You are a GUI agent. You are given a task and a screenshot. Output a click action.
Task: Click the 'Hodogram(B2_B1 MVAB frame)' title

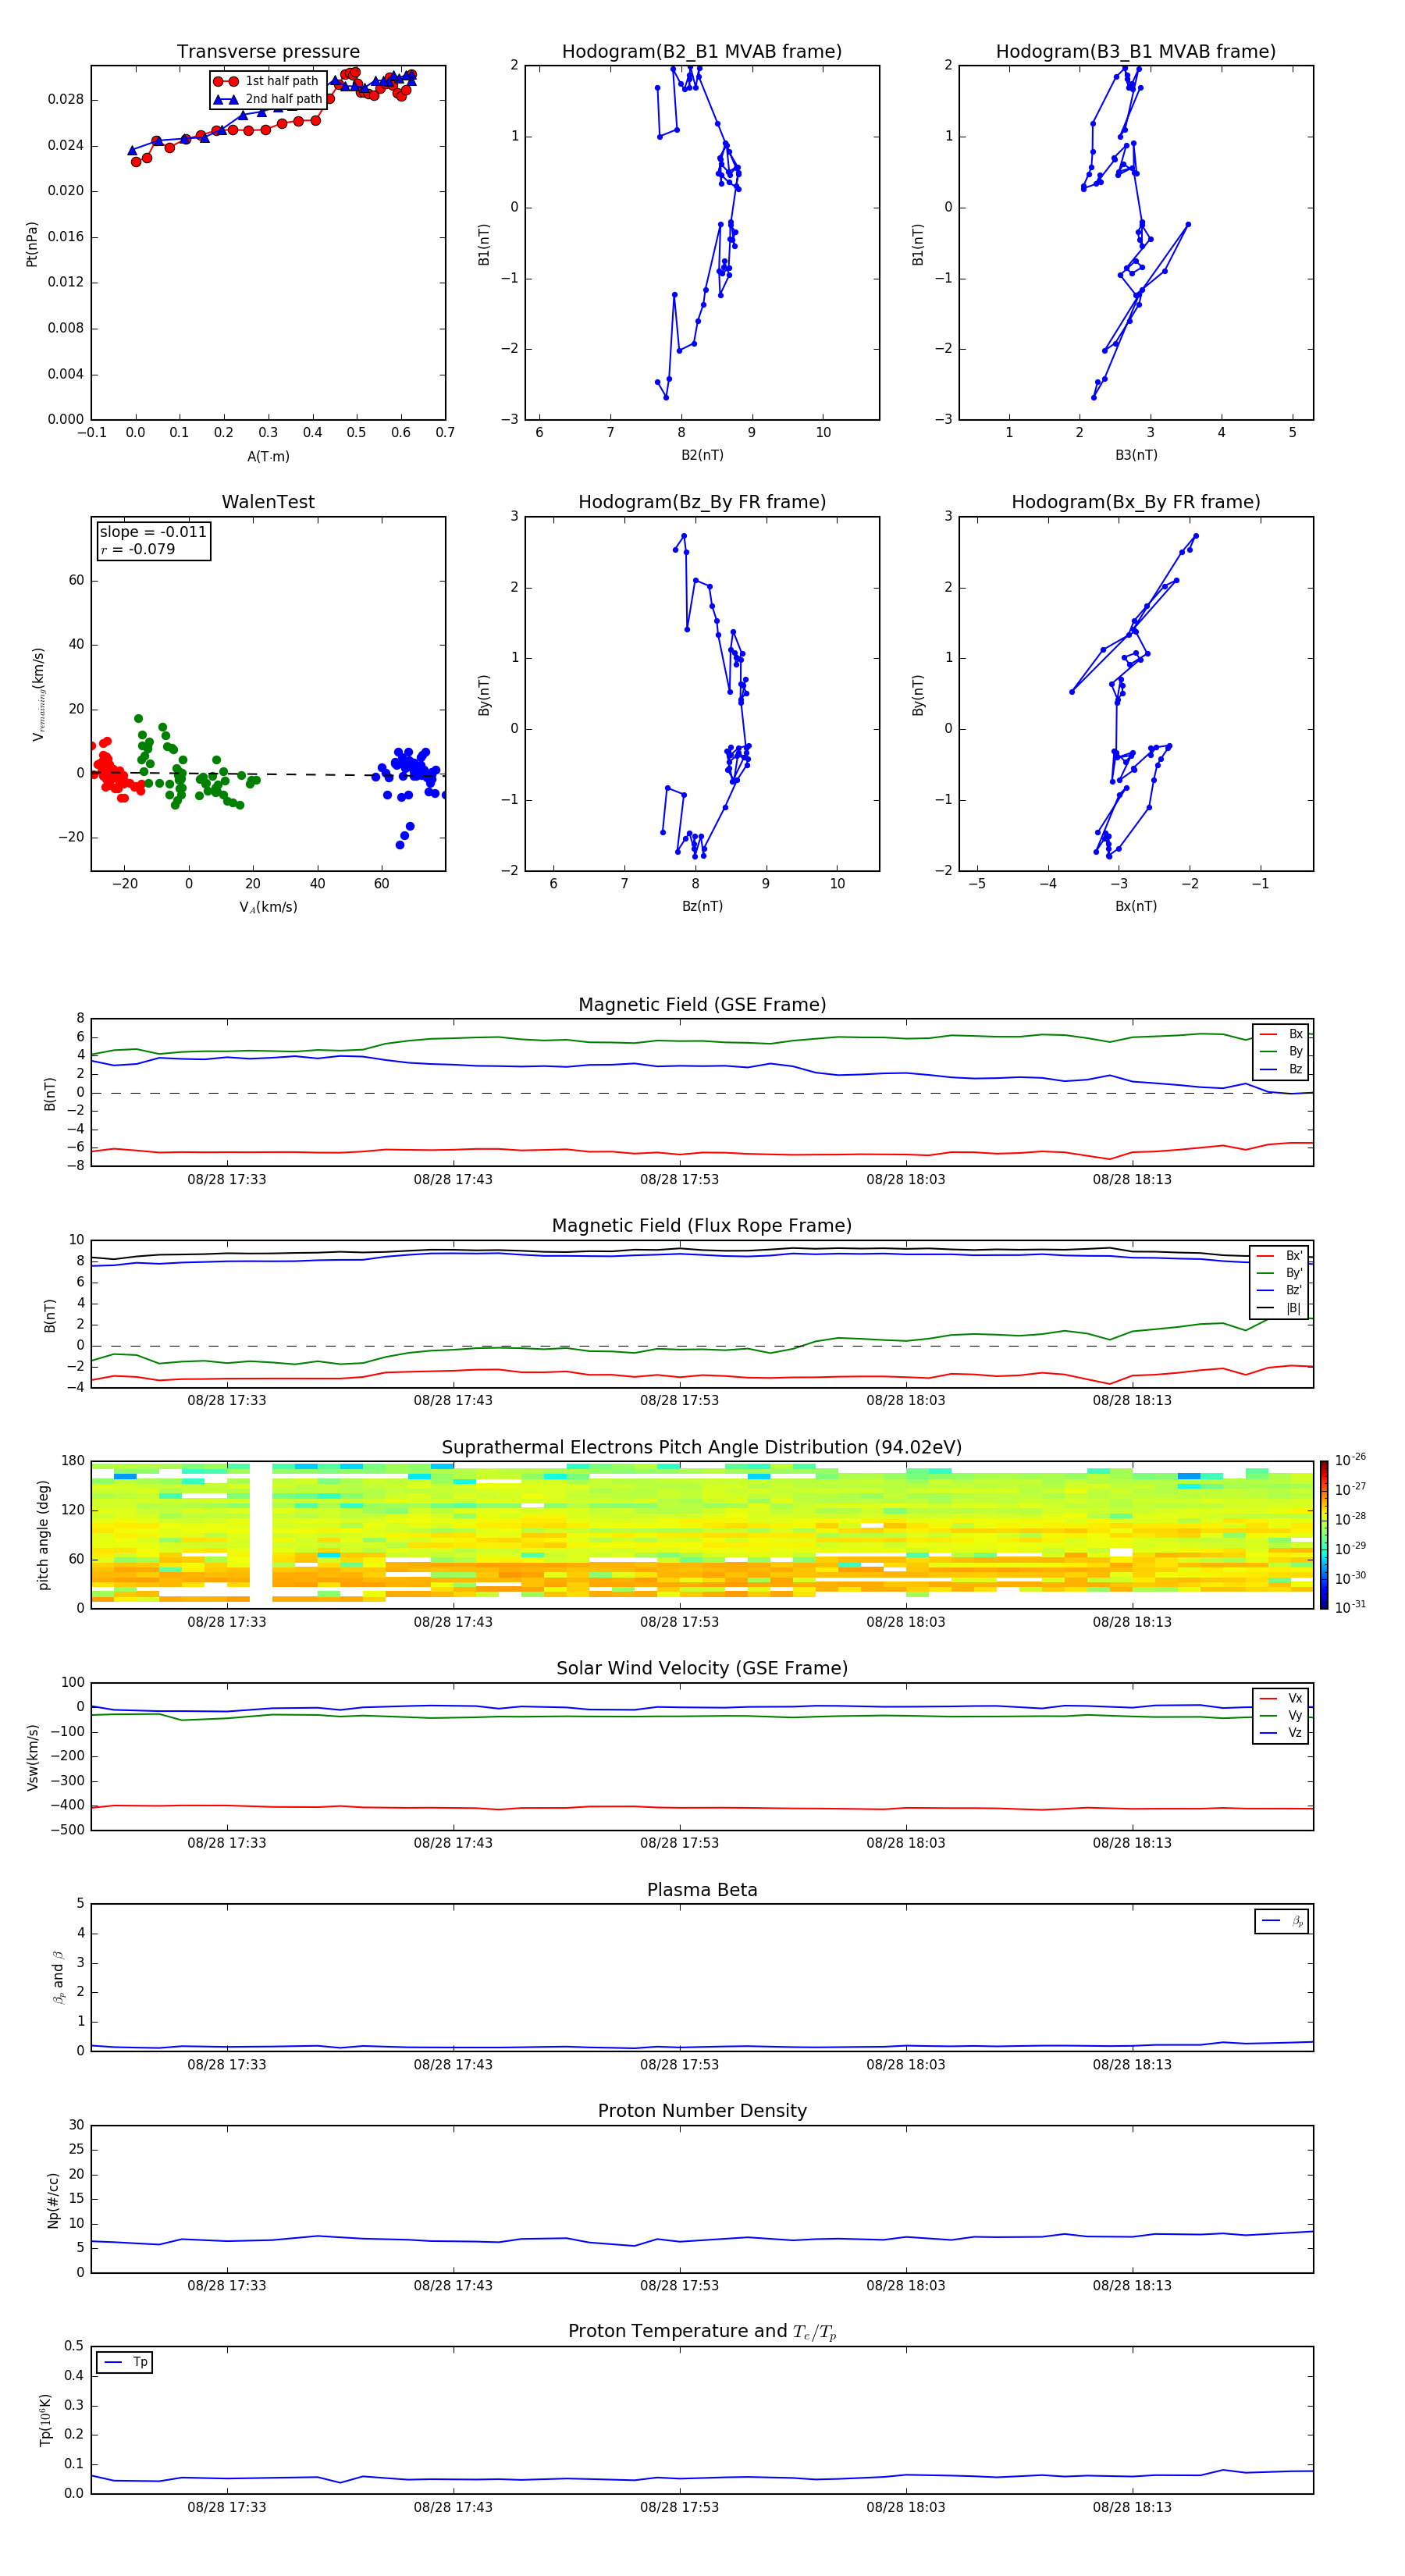(x=702, y=52)
